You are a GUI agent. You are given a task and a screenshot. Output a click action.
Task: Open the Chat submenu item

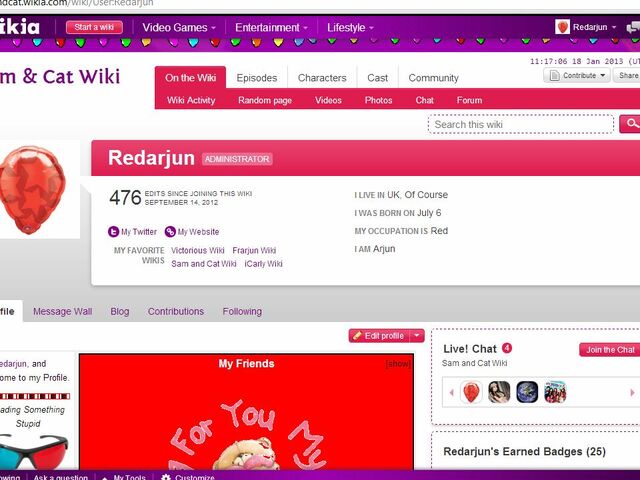424,100
